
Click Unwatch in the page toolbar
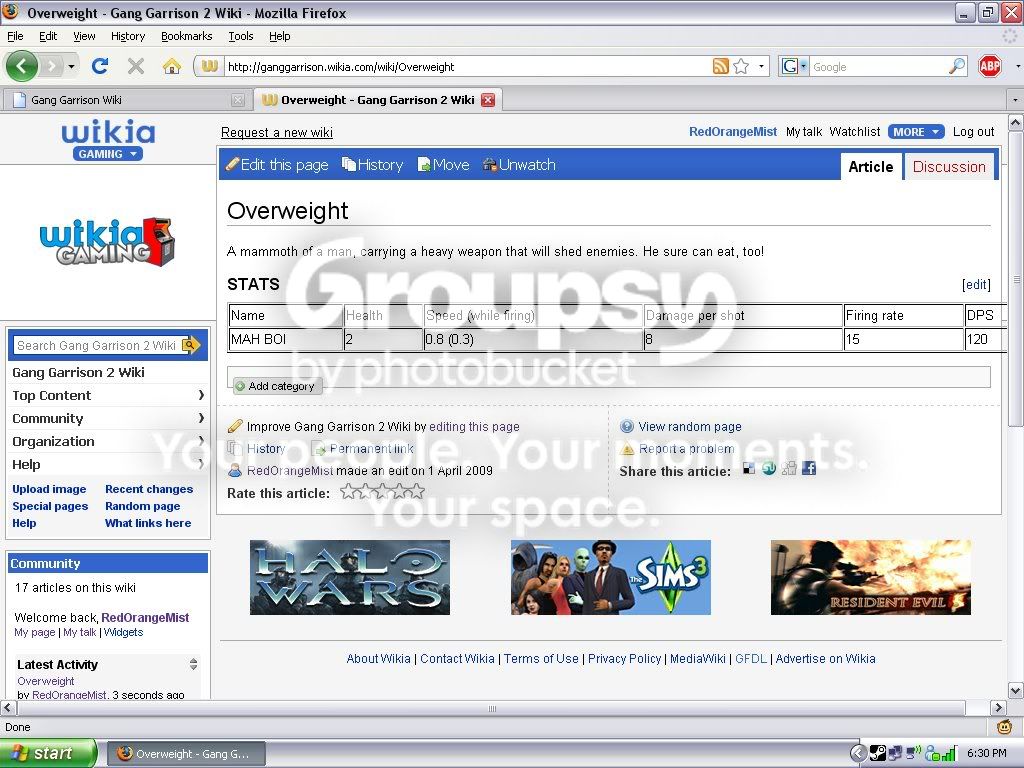click(x=520, y=165)
